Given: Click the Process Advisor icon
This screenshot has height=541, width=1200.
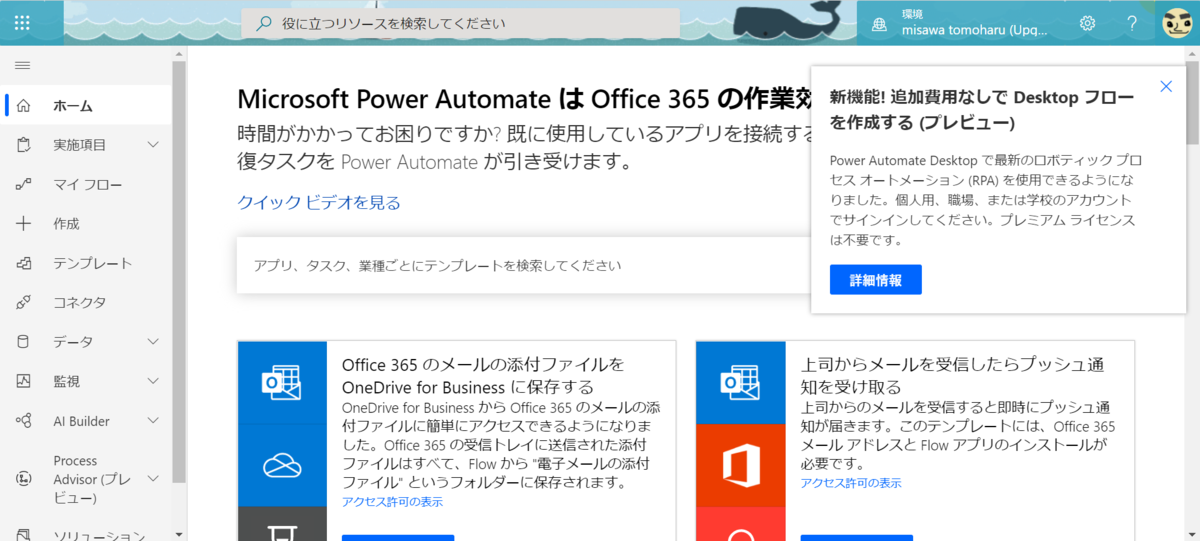Looking at the screenshot, I should (24, 479).
